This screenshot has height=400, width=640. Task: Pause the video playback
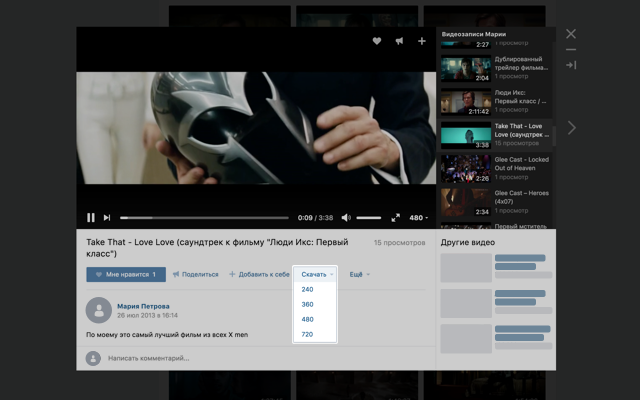tap(91, 218)
